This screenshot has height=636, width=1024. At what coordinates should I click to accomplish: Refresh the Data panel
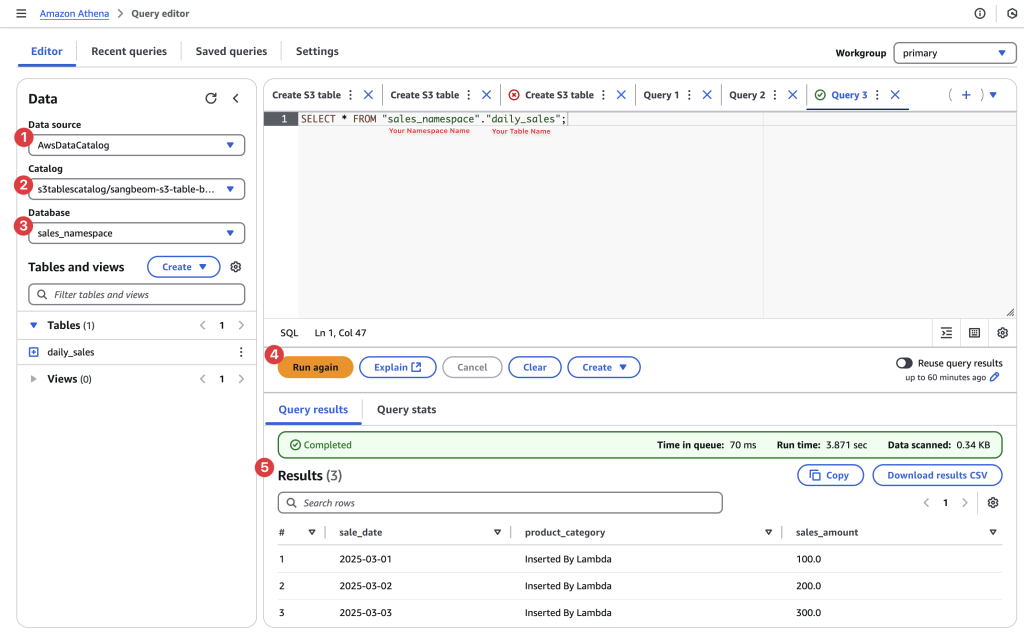coord(211,98)
